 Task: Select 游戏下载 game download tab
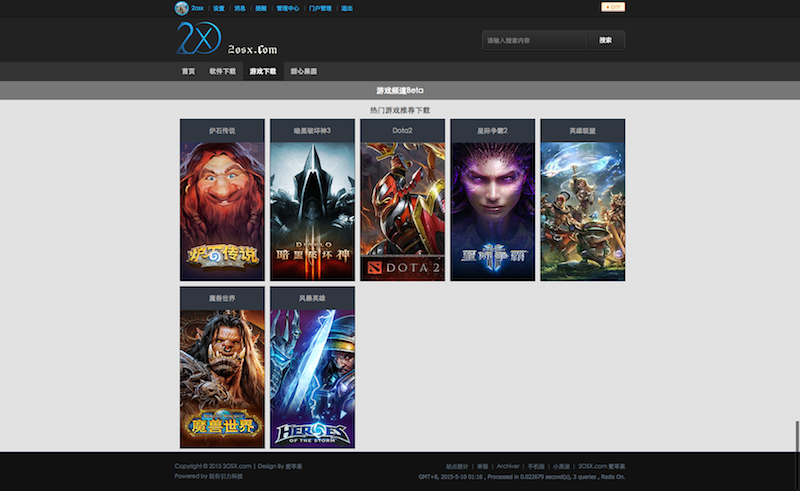263,71
